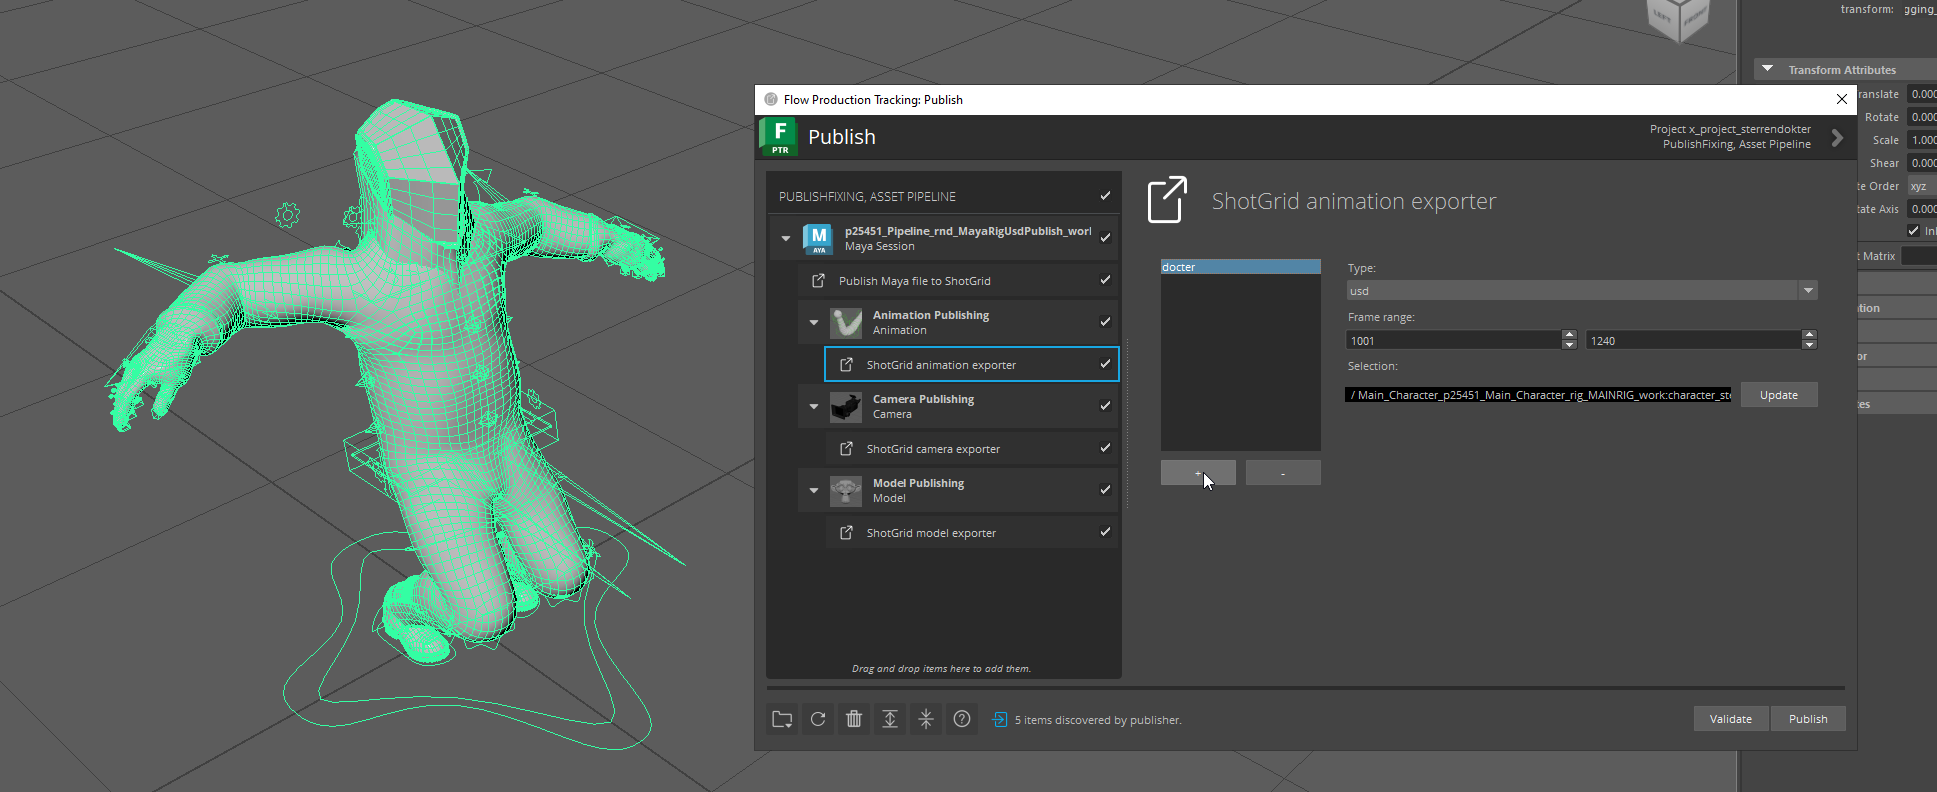Close the Flow Production Tracking Publish dialog
This screenshot has width=1937, height=792.
(1842, 99)
